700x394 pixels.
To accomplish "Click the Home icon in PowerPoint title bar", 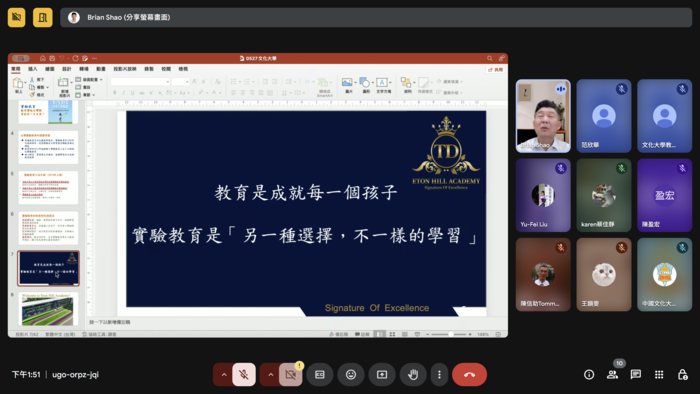I will coord(42,58).
